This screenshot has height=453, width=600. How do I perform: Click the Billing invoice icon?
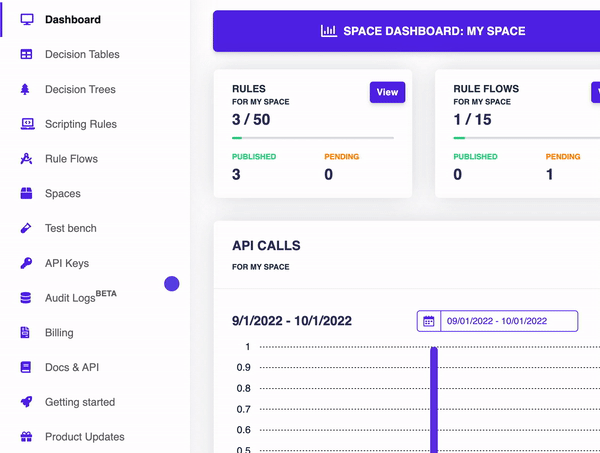click(x=25, y=332)
